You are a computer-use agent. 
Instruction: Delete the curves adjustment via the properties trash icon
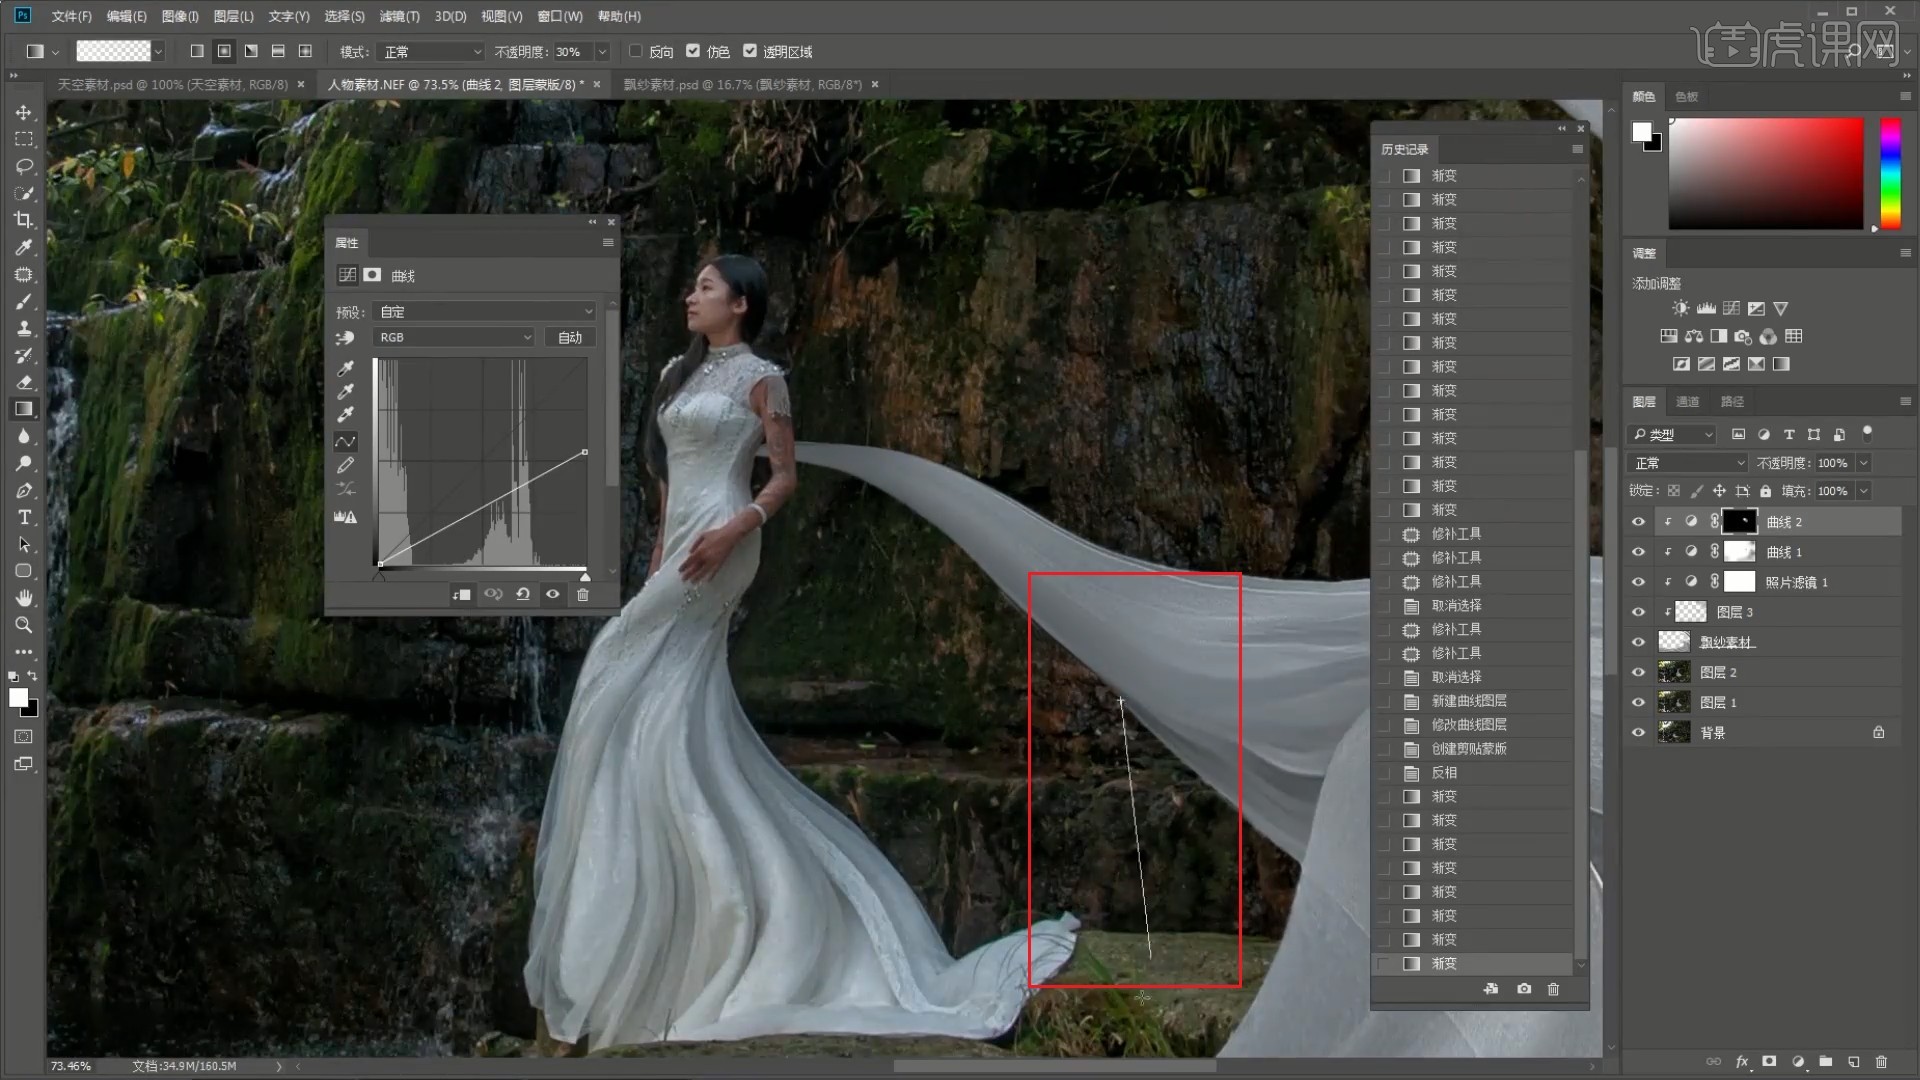pyautogui.click(x=583, y=594)
